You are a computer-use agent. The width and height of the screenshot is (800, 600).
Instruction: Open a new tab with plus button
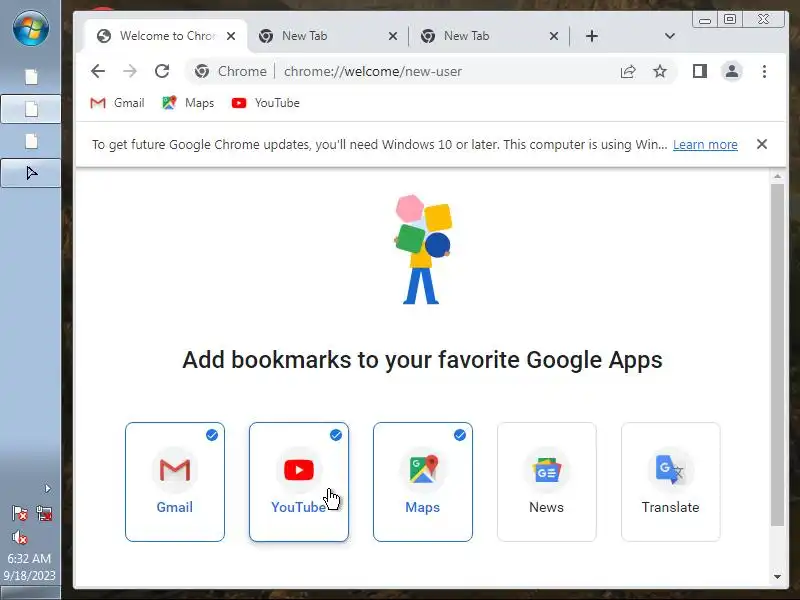tap(592, 36)
